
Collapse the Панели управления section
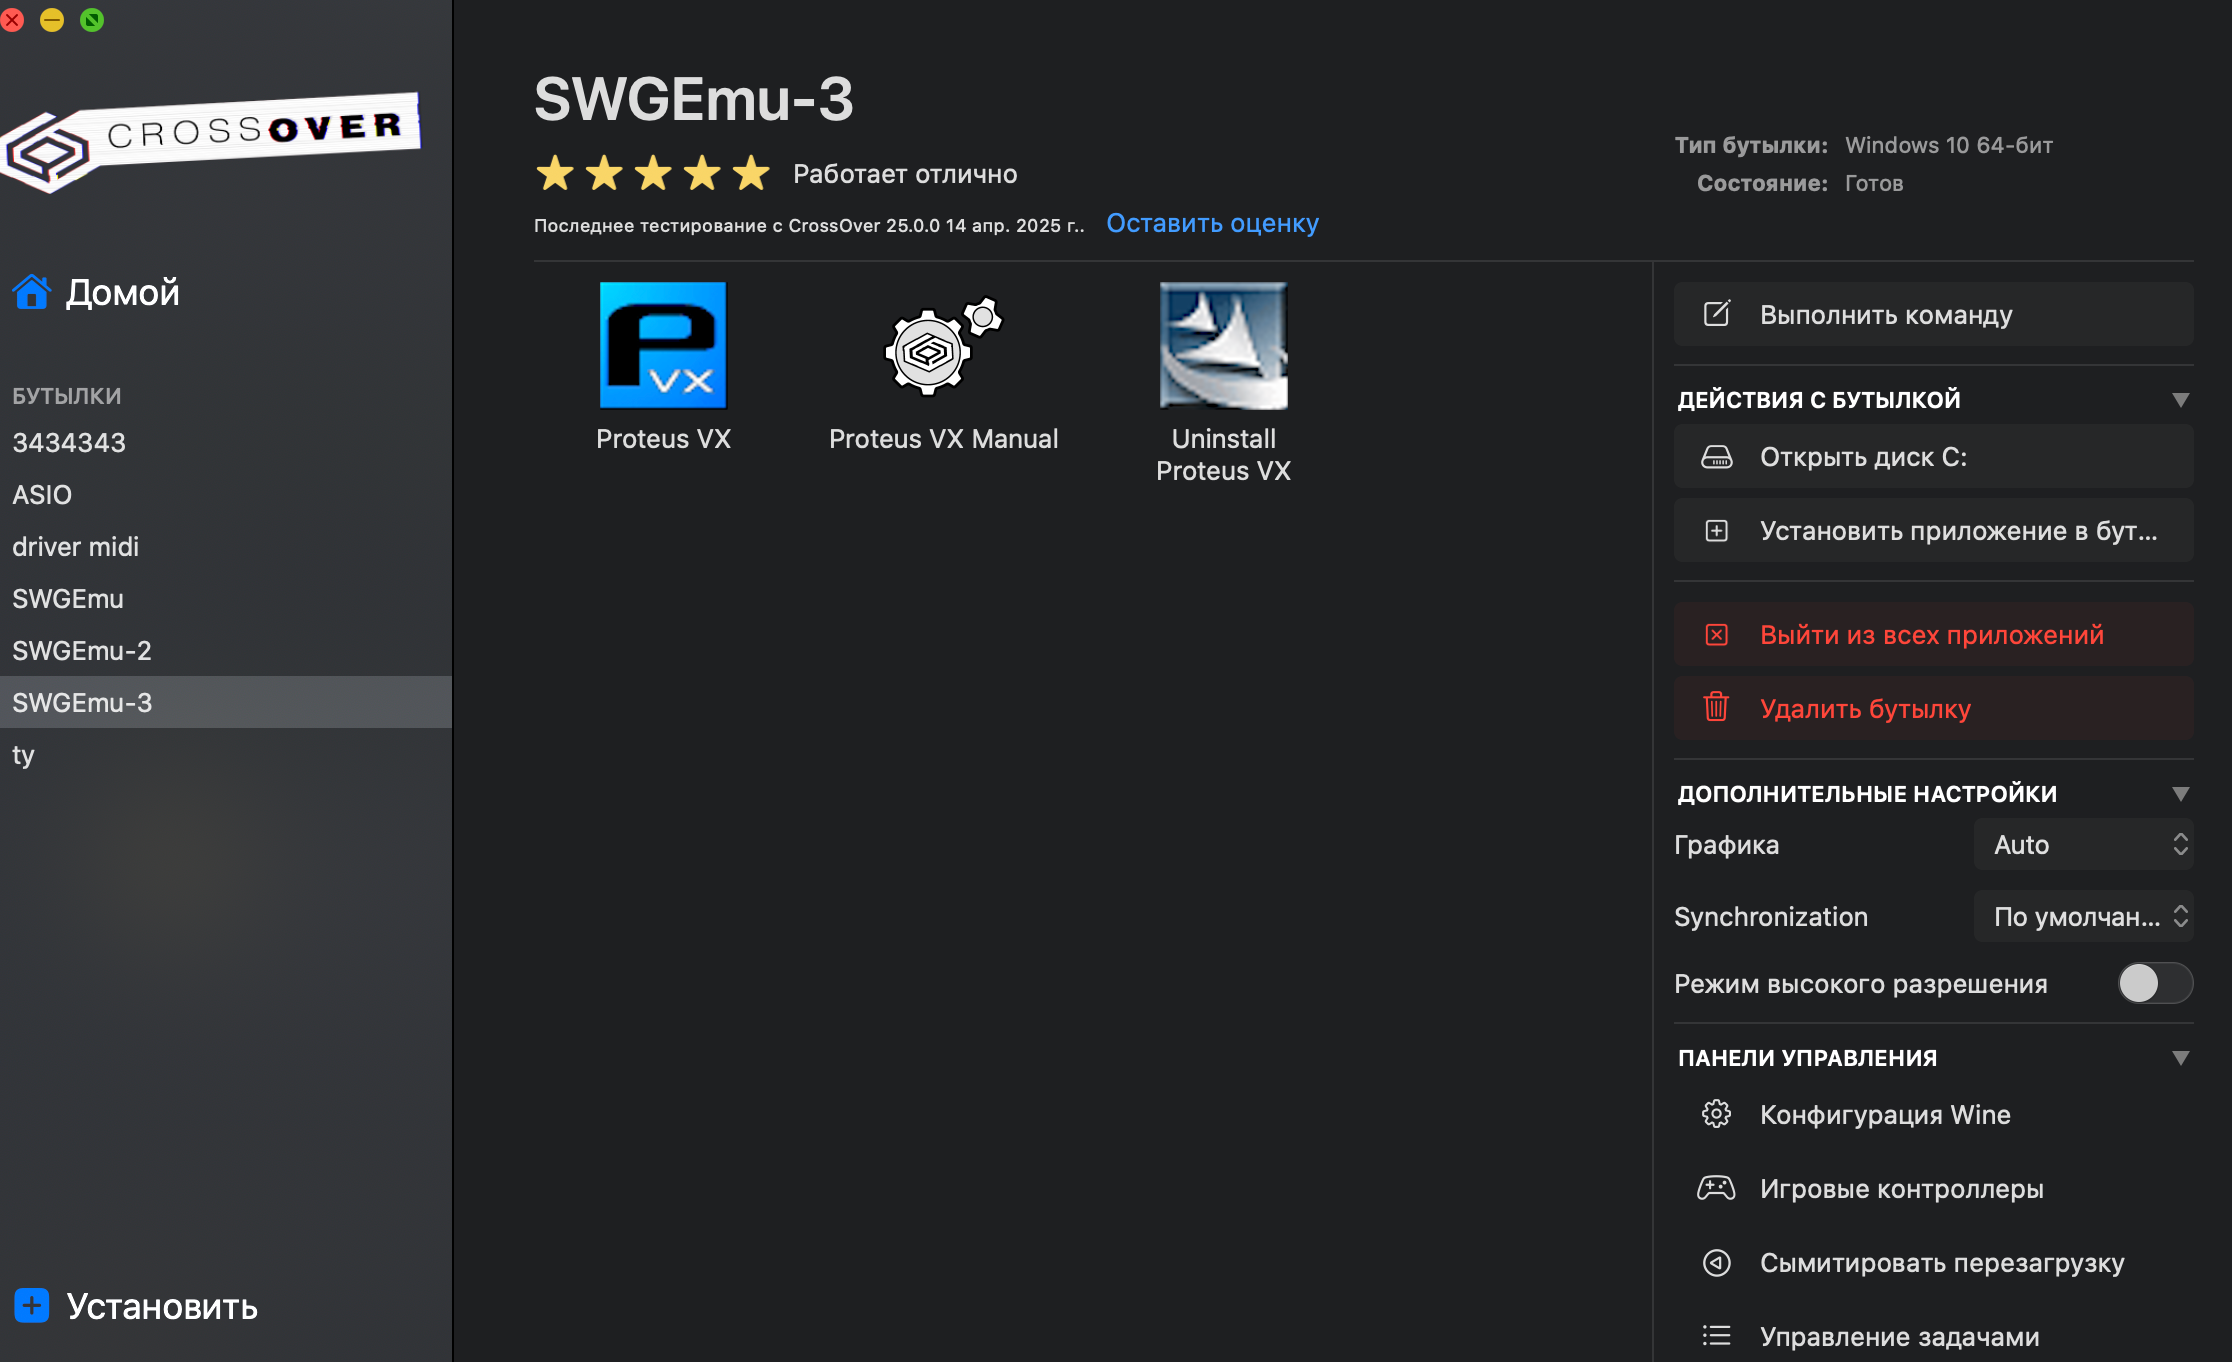click(x=2180, y=1058)
